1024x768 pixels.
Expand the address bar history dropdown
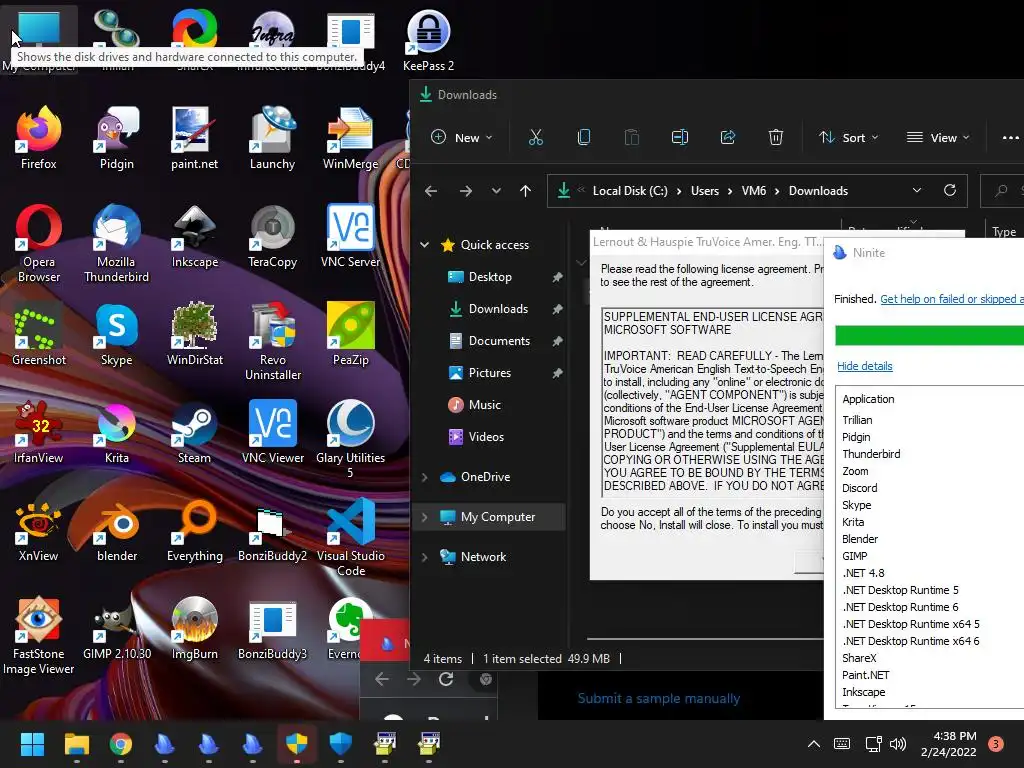tap(917, 190)
